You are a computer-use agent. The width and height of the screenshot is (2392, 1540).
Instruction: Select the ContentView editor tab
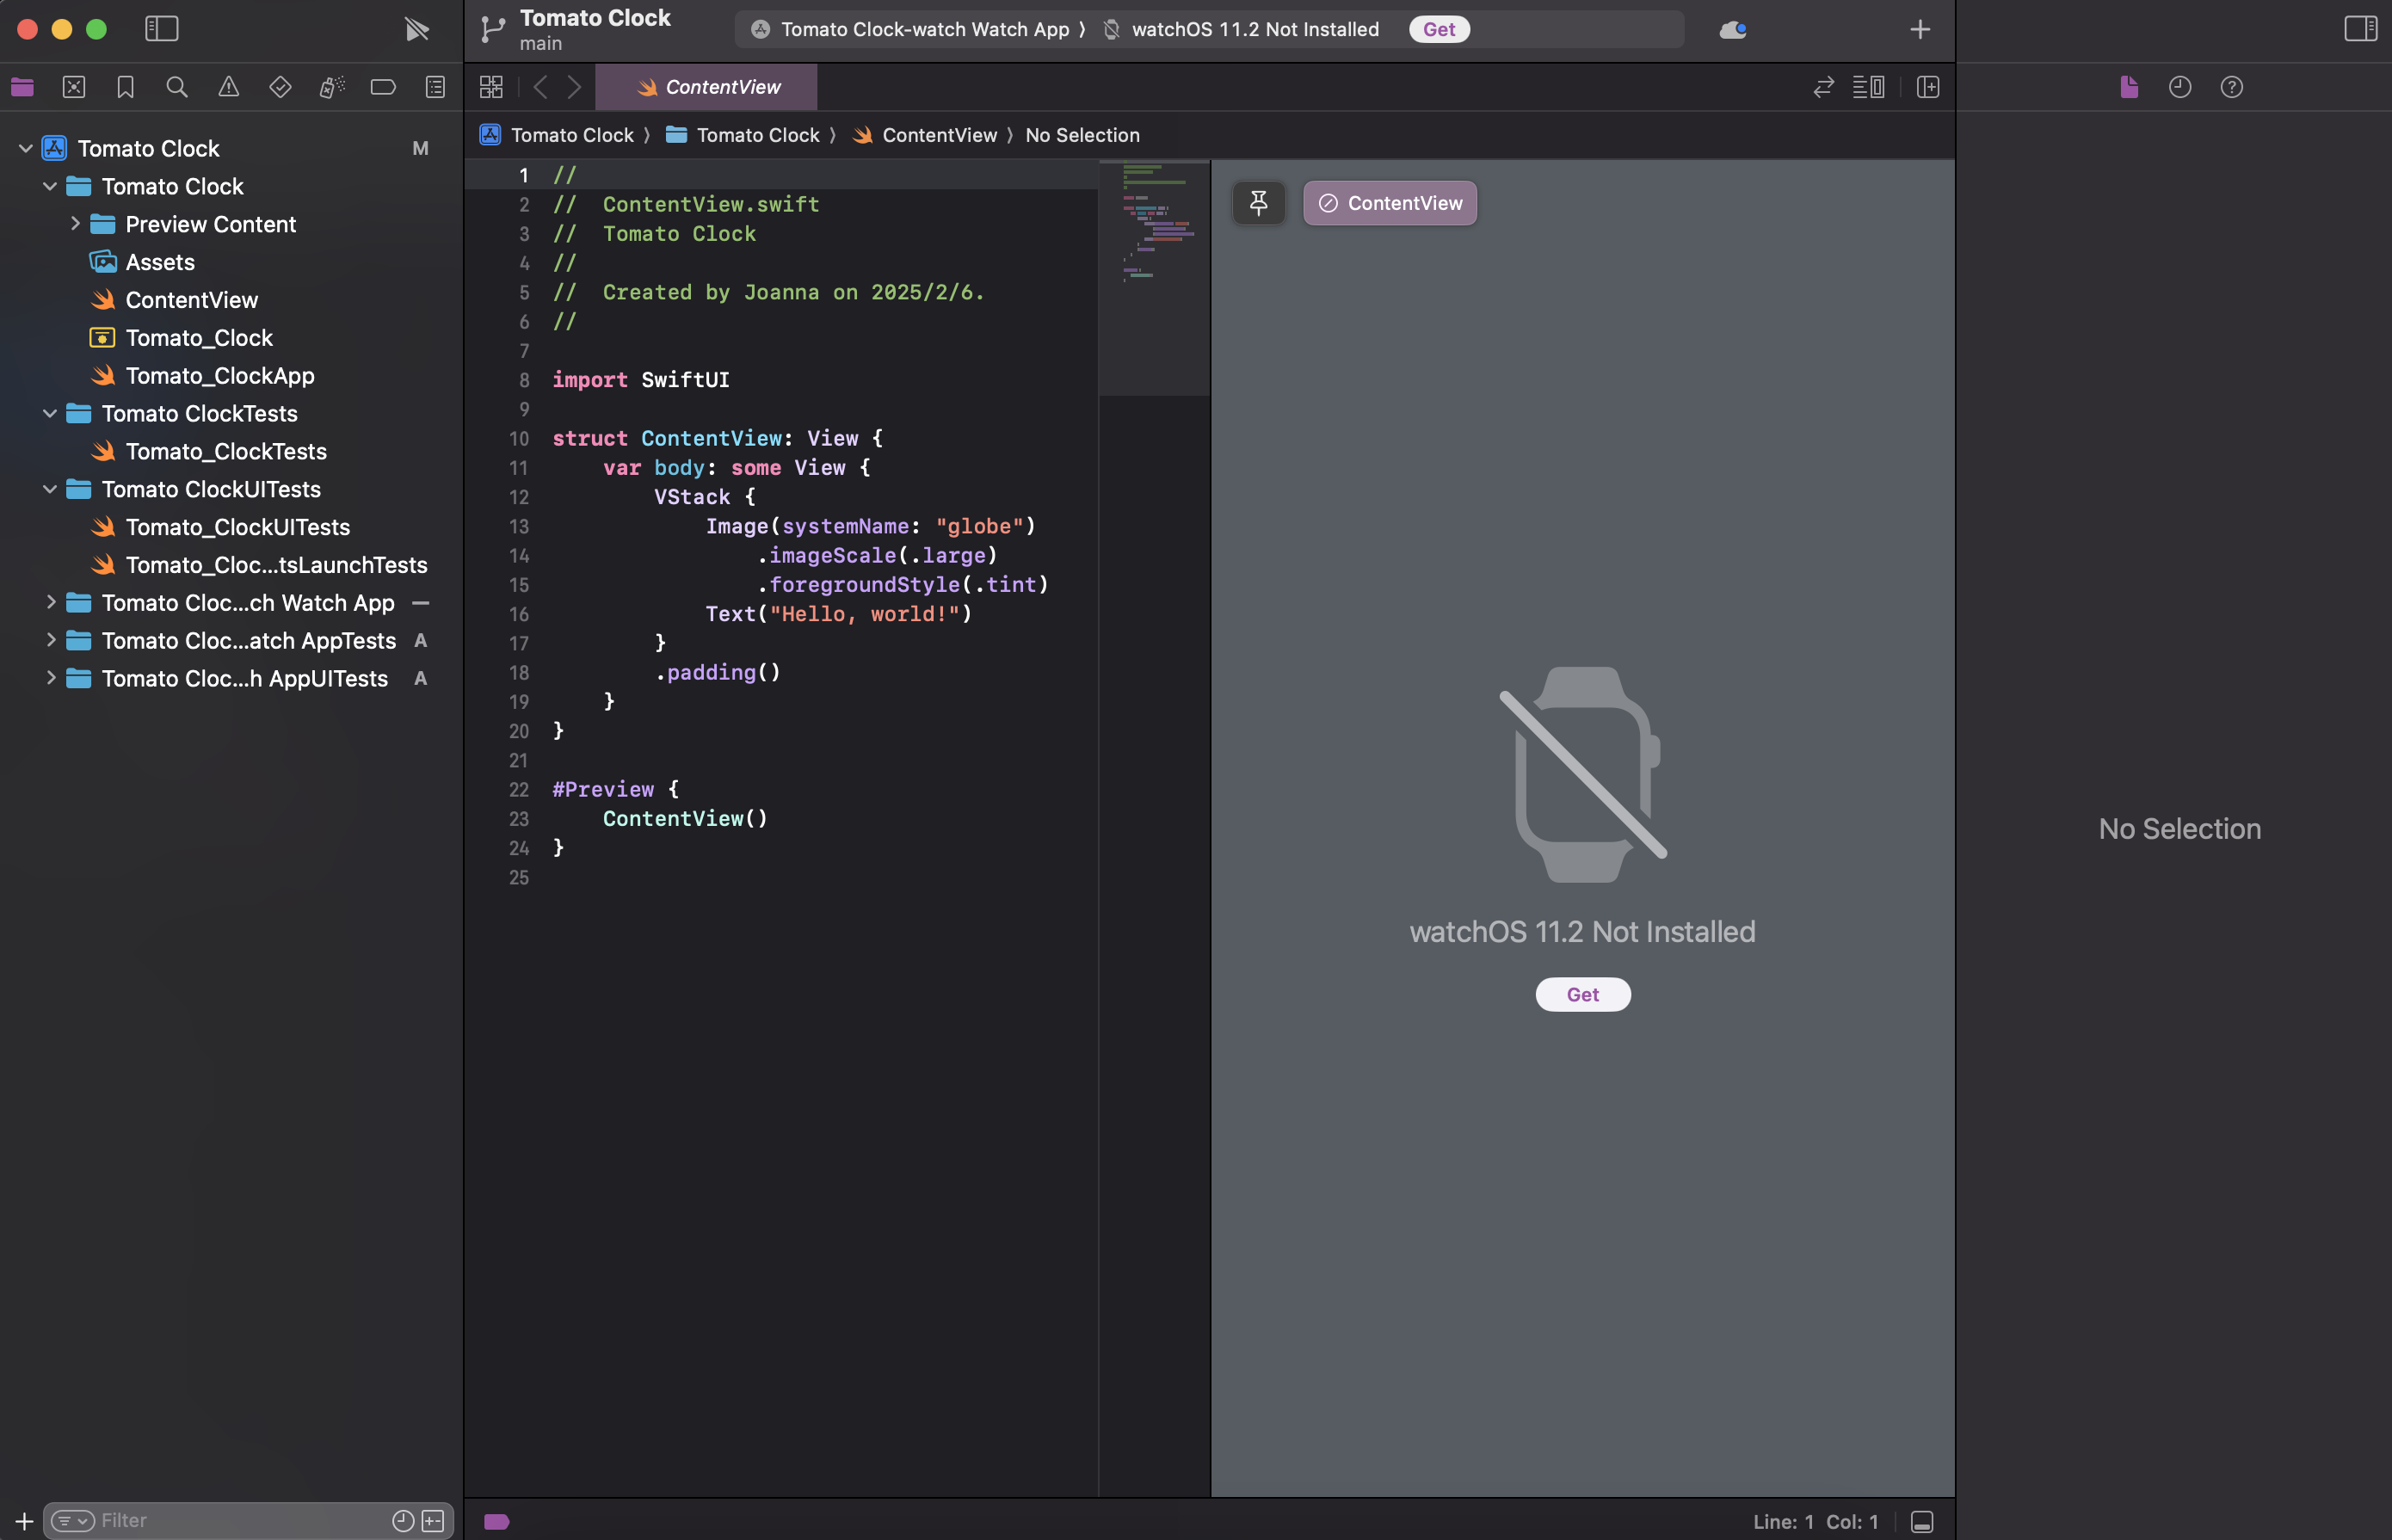tap(707, 87)
